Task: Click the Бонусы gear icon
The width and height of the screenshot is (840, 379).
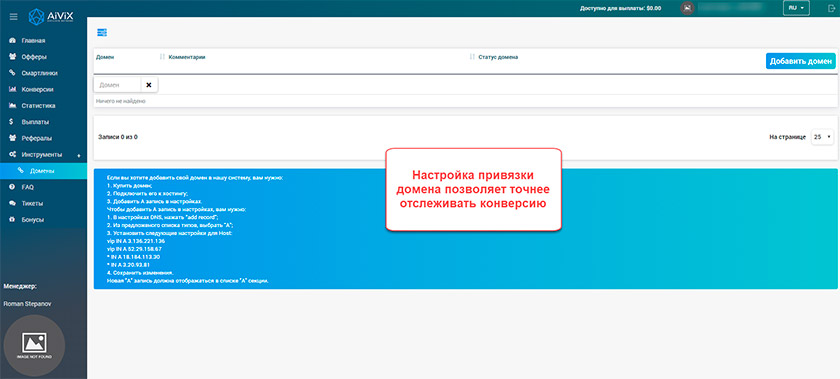Action: pos(12,220)
